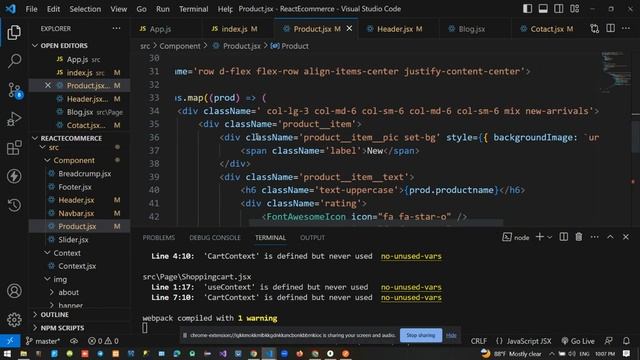Open editor more actions menu
The height and width of the screenshot is (360, 640).
pos(626,29)
